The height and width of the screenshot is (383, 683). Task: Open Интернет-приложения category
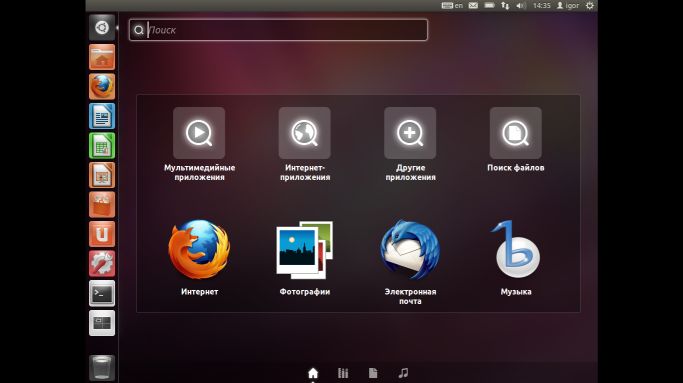[304, 144]
